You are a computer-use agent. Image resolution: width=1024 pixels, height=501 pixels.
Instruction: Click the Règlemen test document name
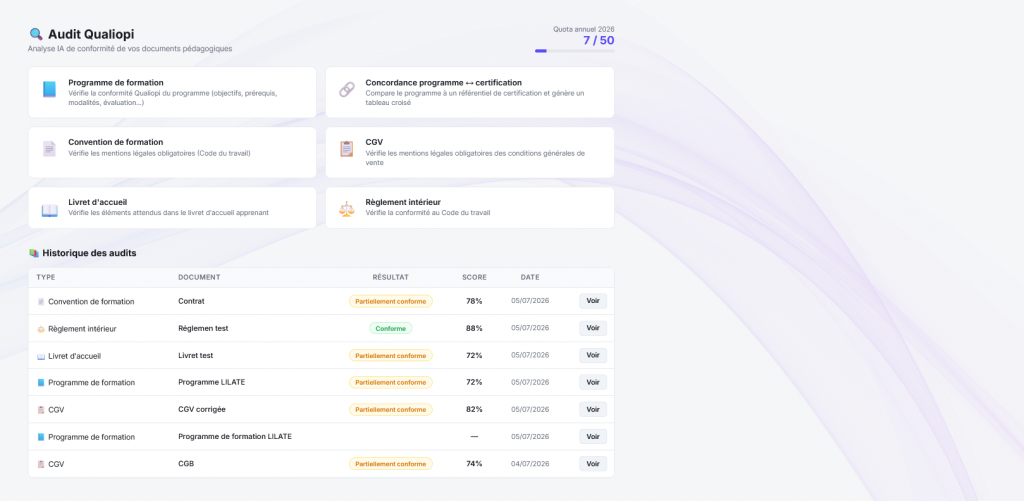tap(203, 328)
